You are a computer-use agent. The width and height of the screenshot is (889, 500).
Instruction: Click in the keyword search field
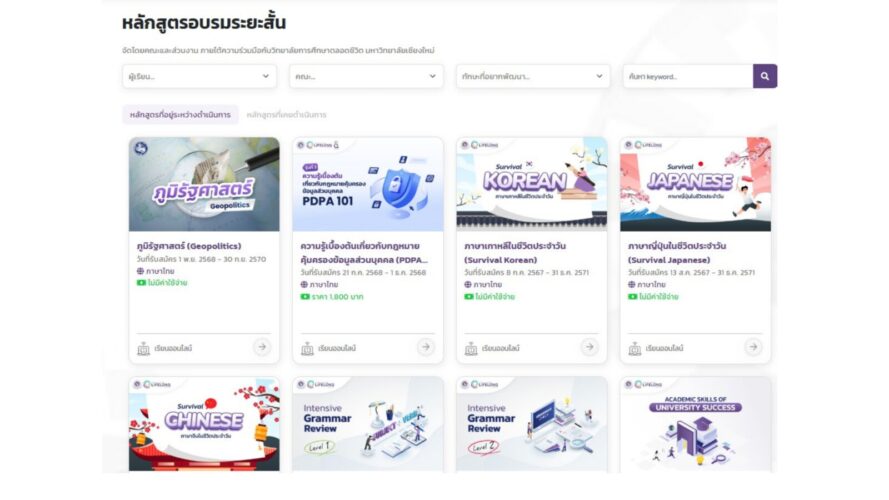coord(688,76)
